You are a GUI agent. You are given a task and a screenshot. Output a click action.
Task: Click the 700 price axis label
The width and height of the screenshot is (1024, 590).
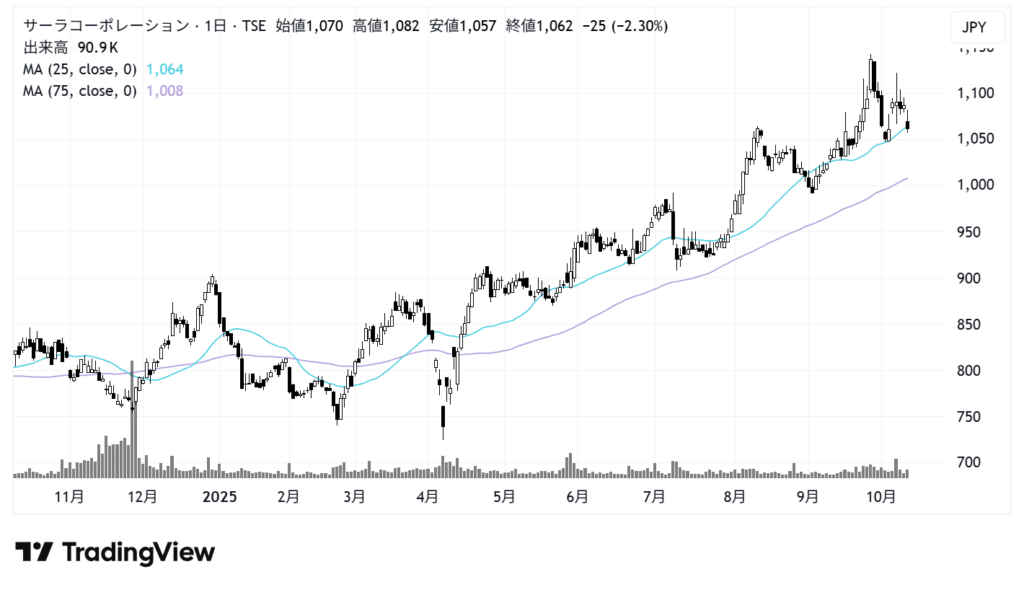(967, 463)
